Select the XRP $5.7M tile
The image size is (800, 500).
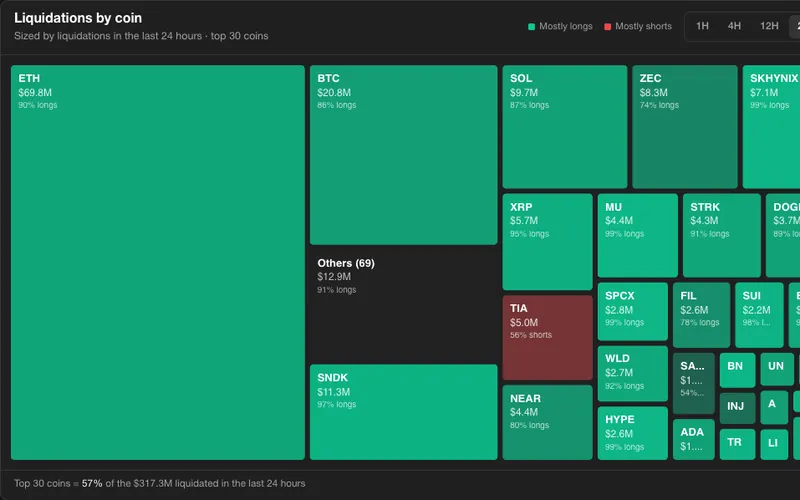[547, 242]
